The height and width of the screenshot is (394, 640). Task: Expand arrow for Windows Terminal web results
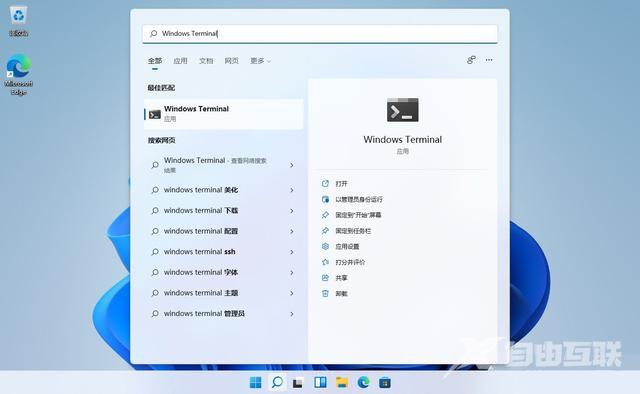(292, 165)
